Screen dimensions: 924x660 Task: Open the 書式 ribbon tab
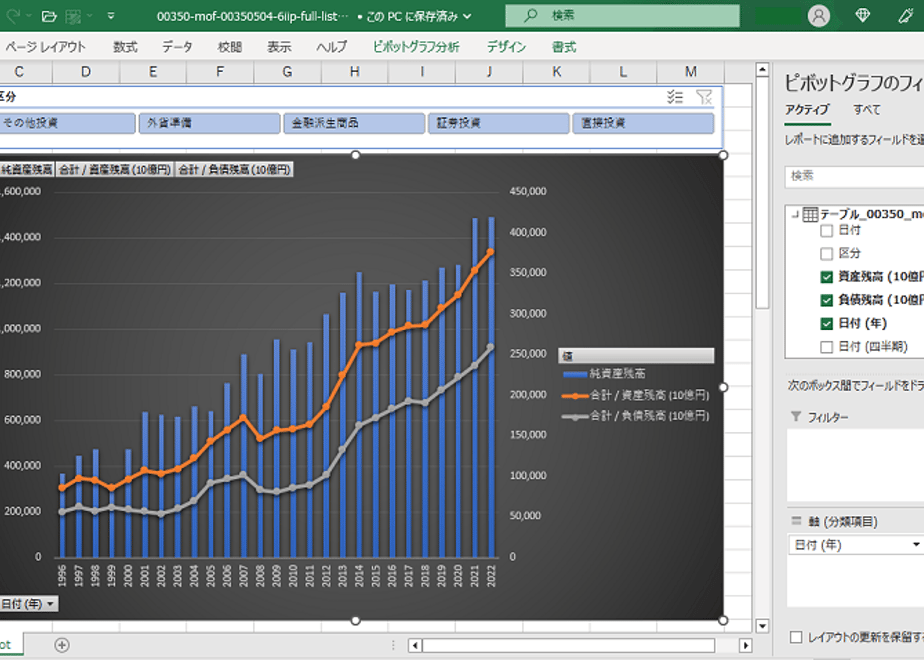click(564, 47)
